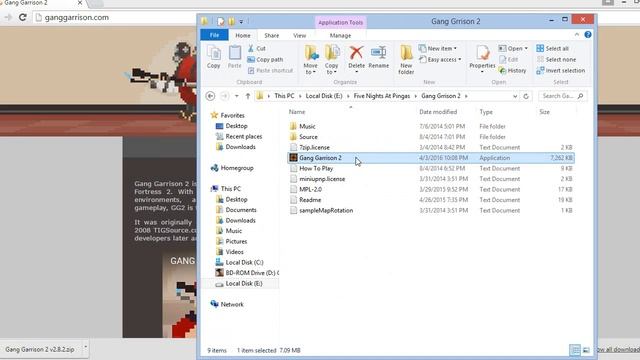Screen dimensions: 640x360
Task: Click the Properties quick access toolbar icon
Action: pyautogui.click(x=220, y=21)
